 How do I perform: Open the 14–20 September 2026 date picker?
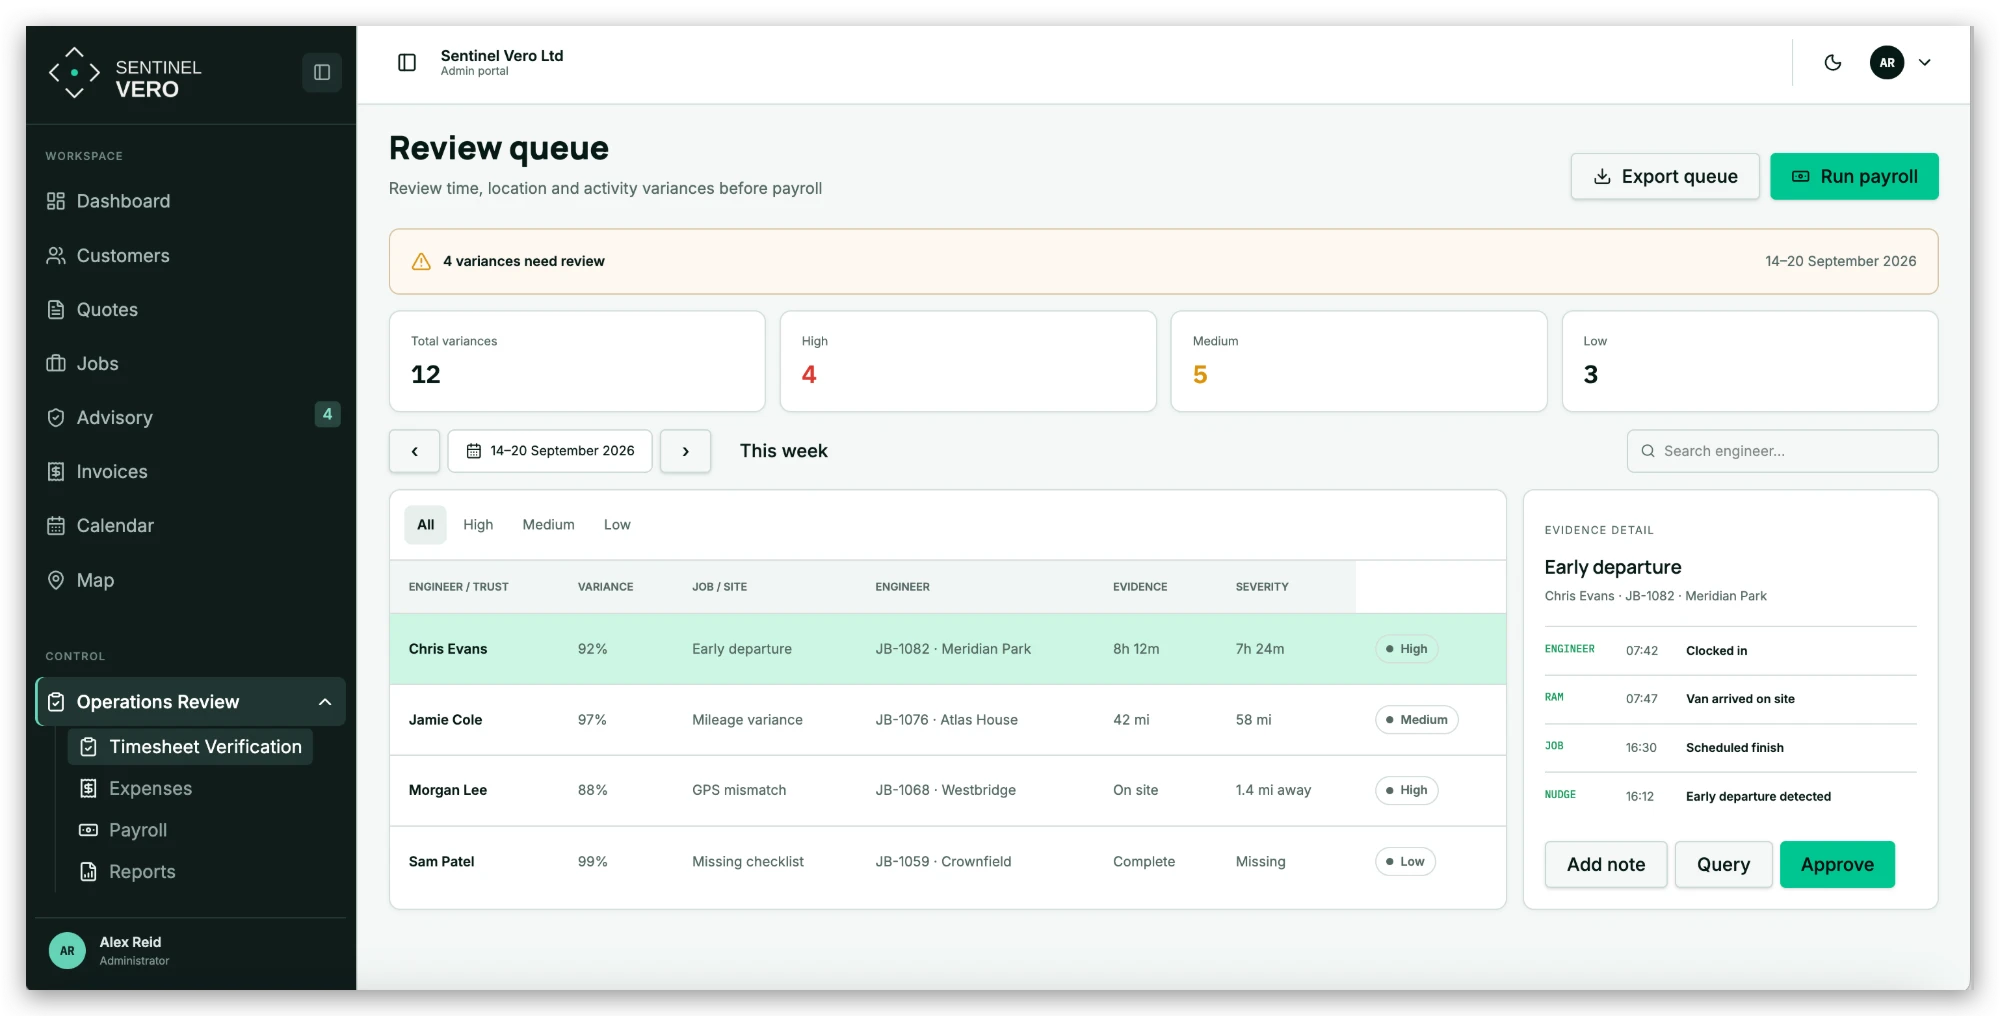pyautogui.click(x=550, y=451)
